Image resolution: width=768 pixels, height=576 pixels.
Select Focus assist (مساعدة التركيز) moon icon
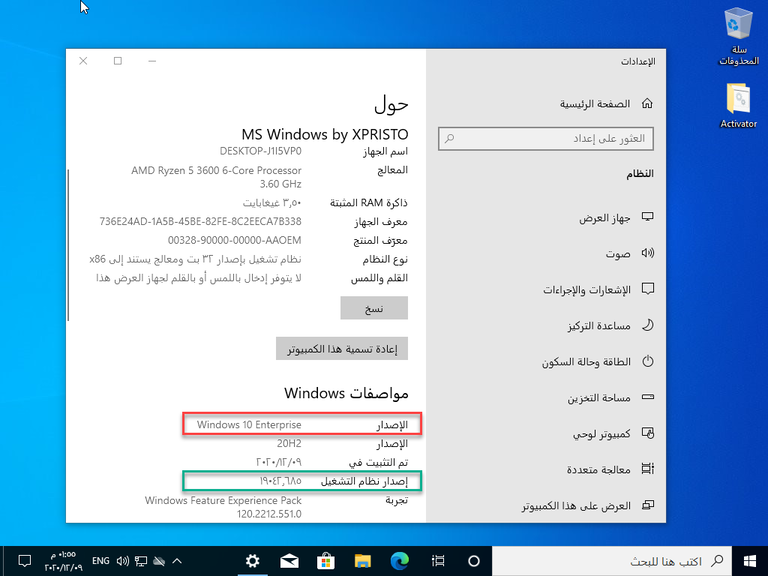(648, 325)
